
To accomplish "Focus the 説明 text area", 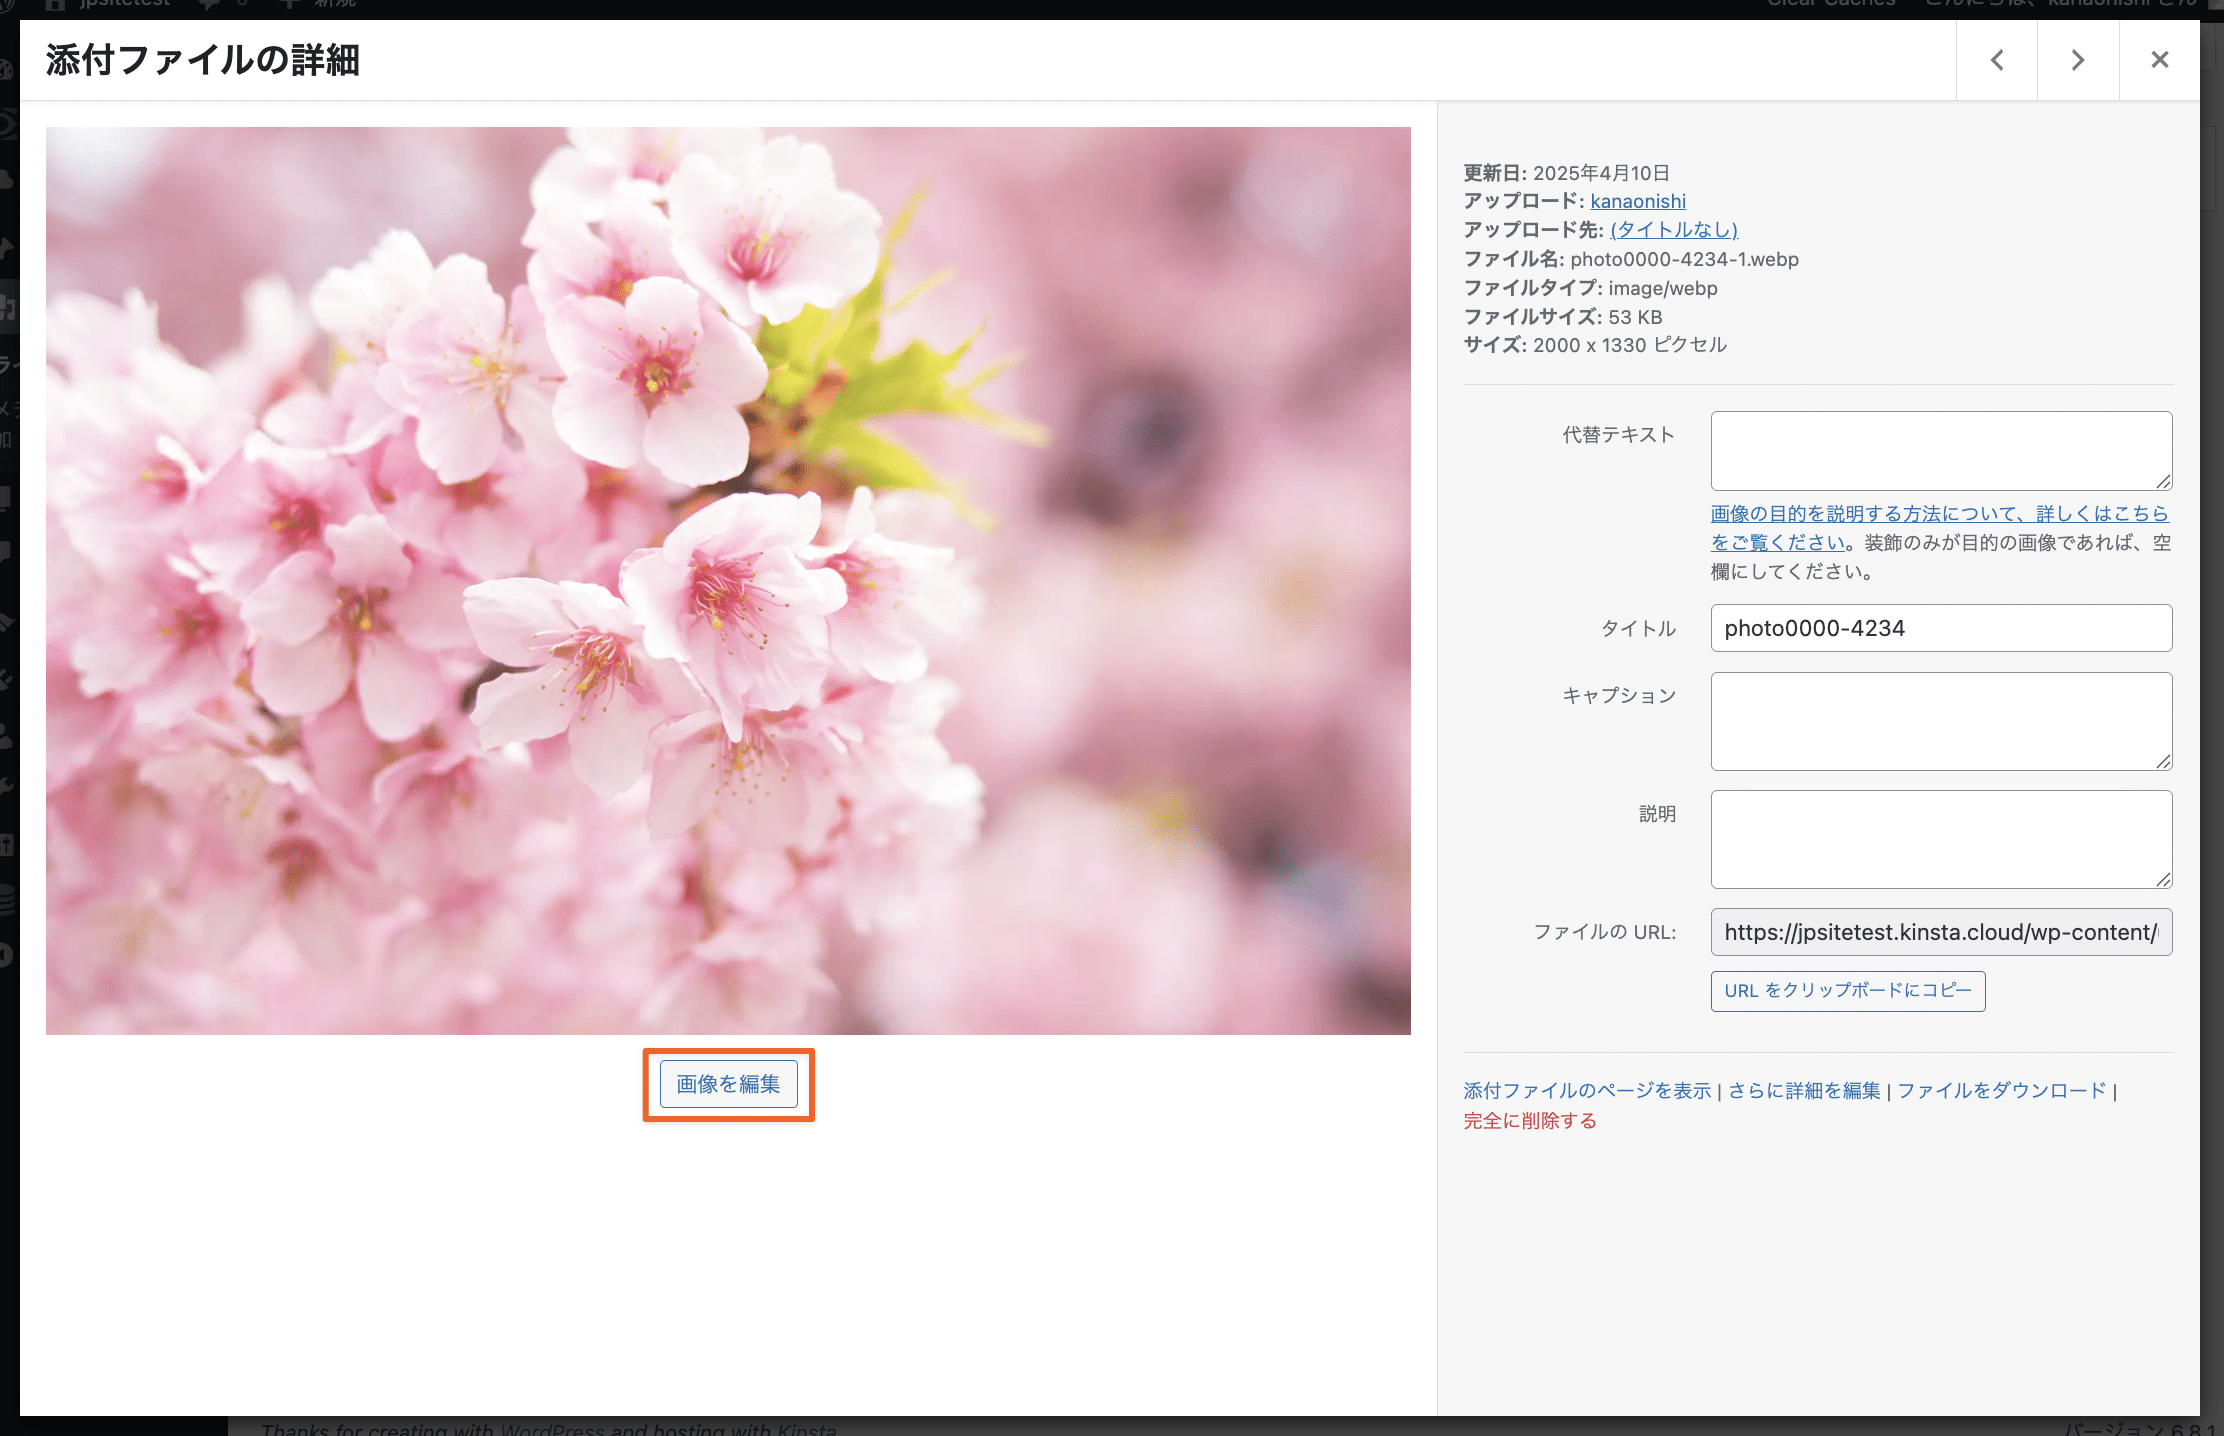I will point(1940,839).
